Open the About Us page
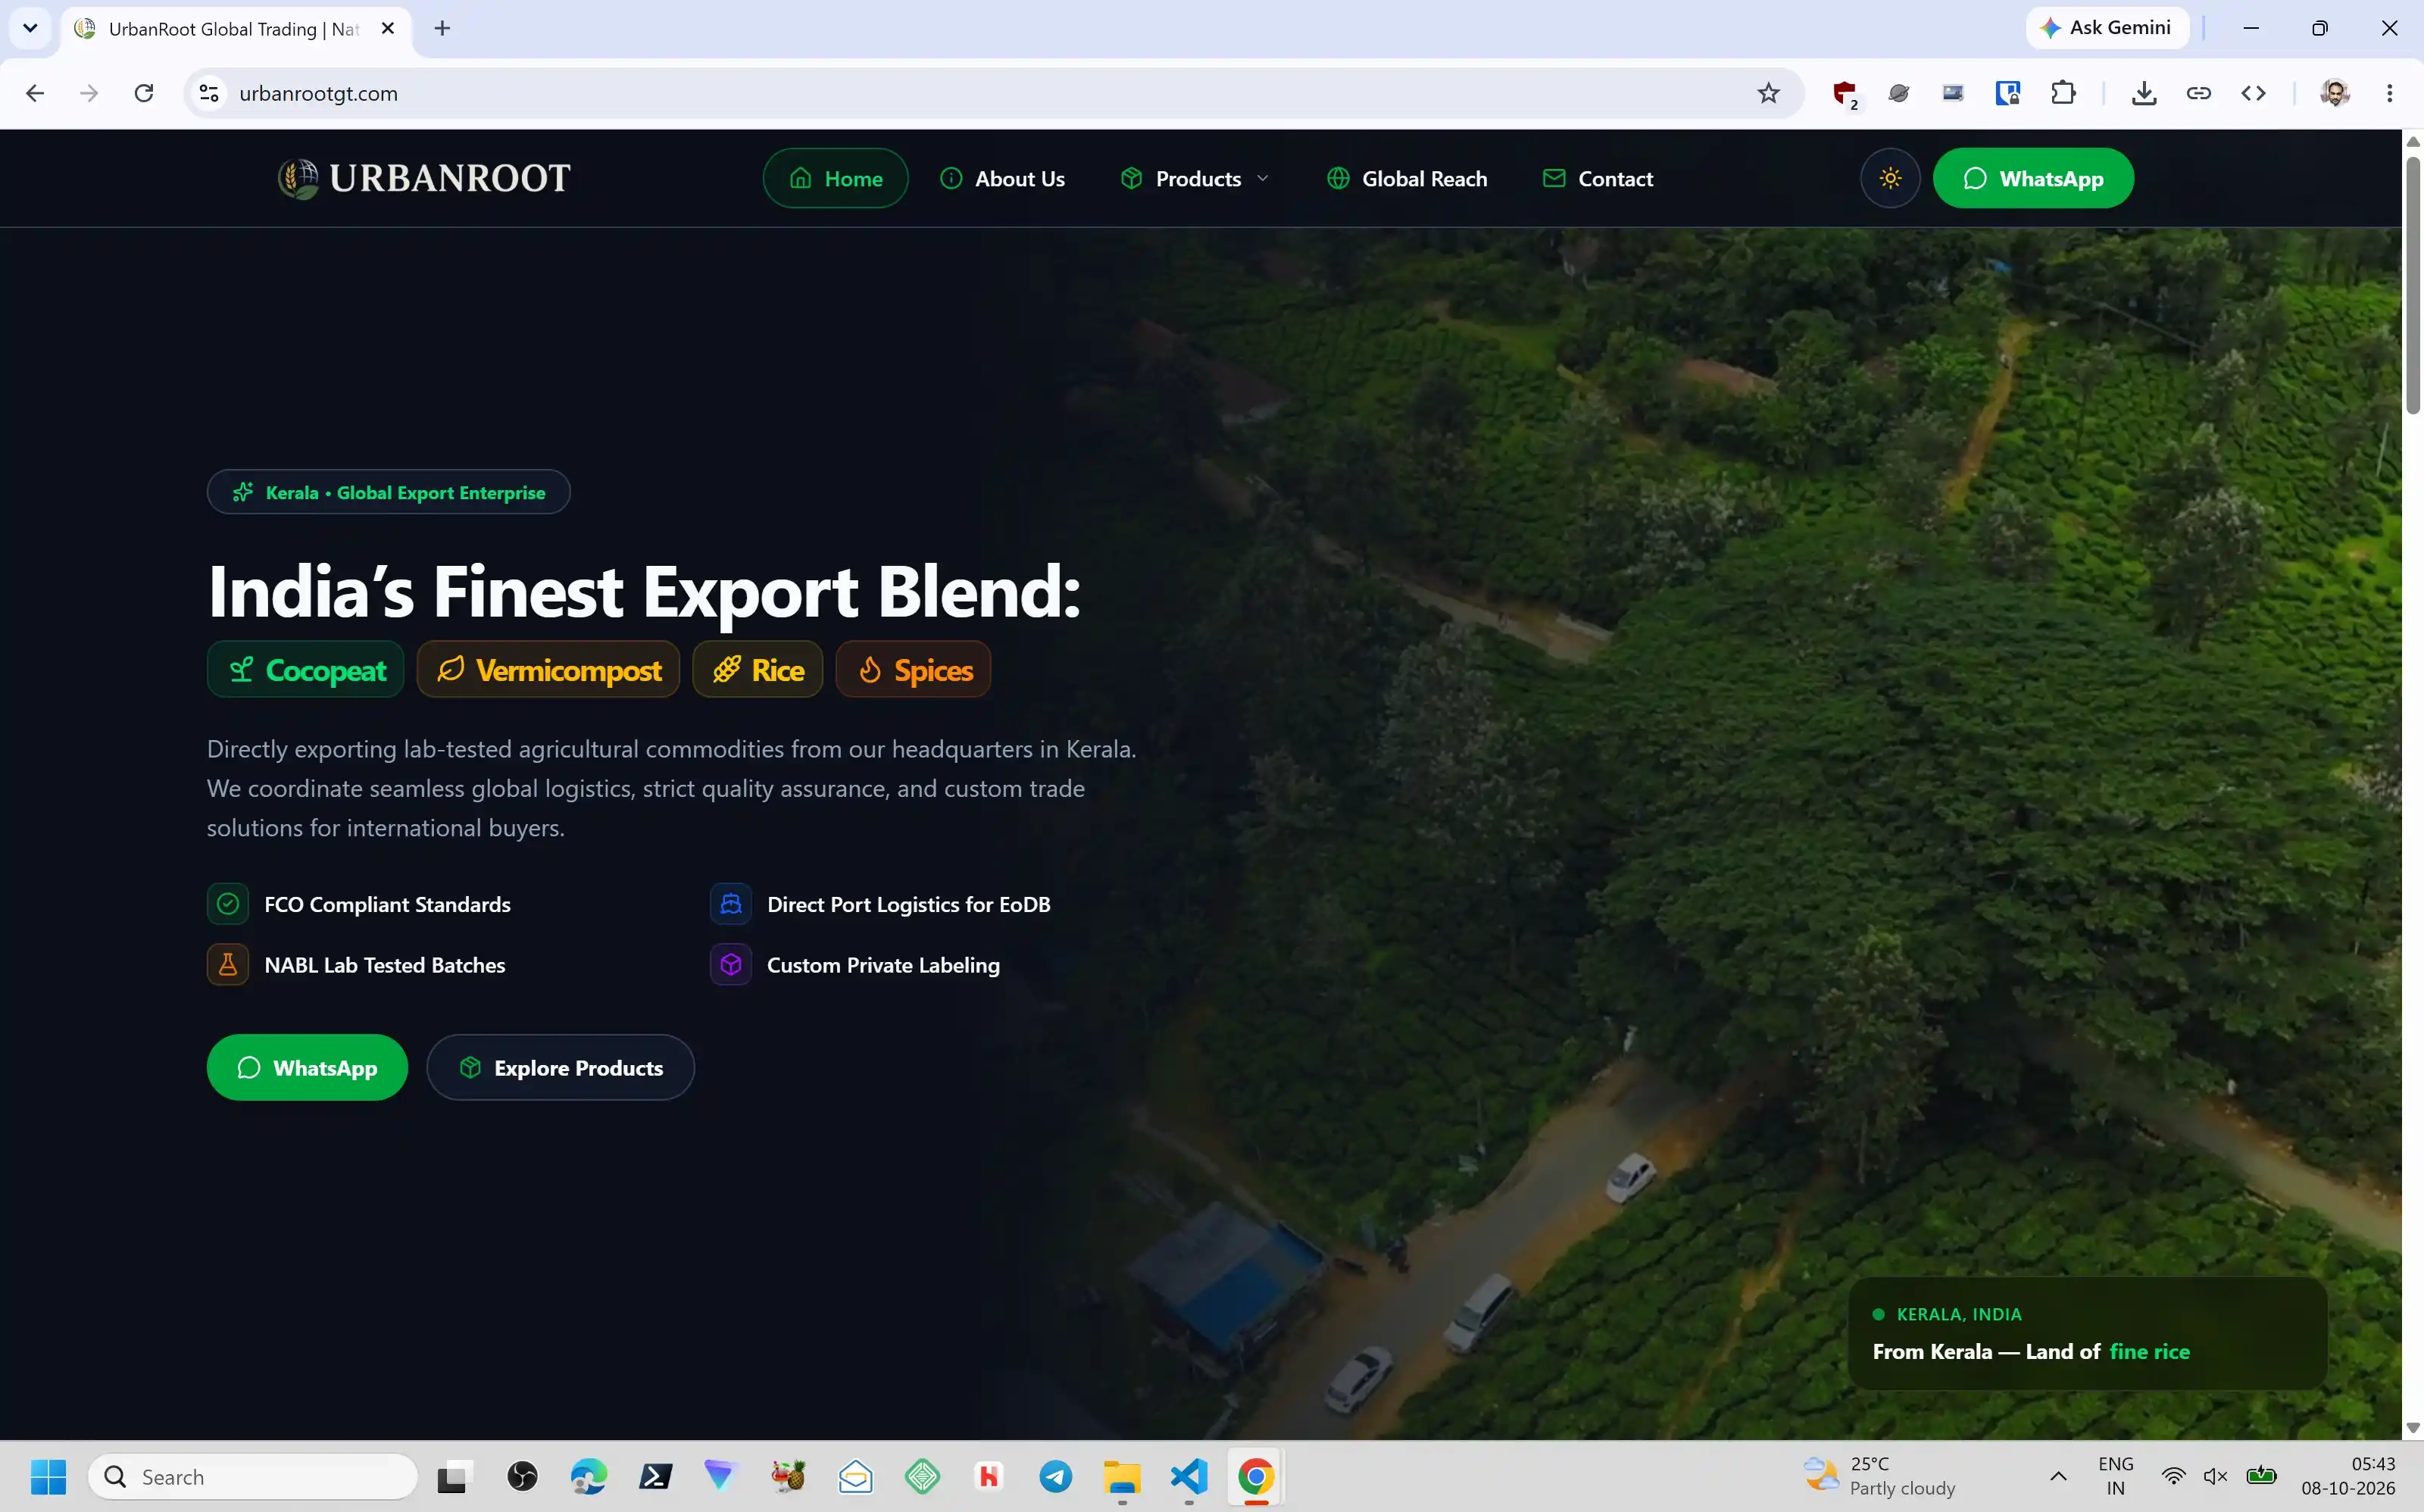 [x=1002, y=178]
